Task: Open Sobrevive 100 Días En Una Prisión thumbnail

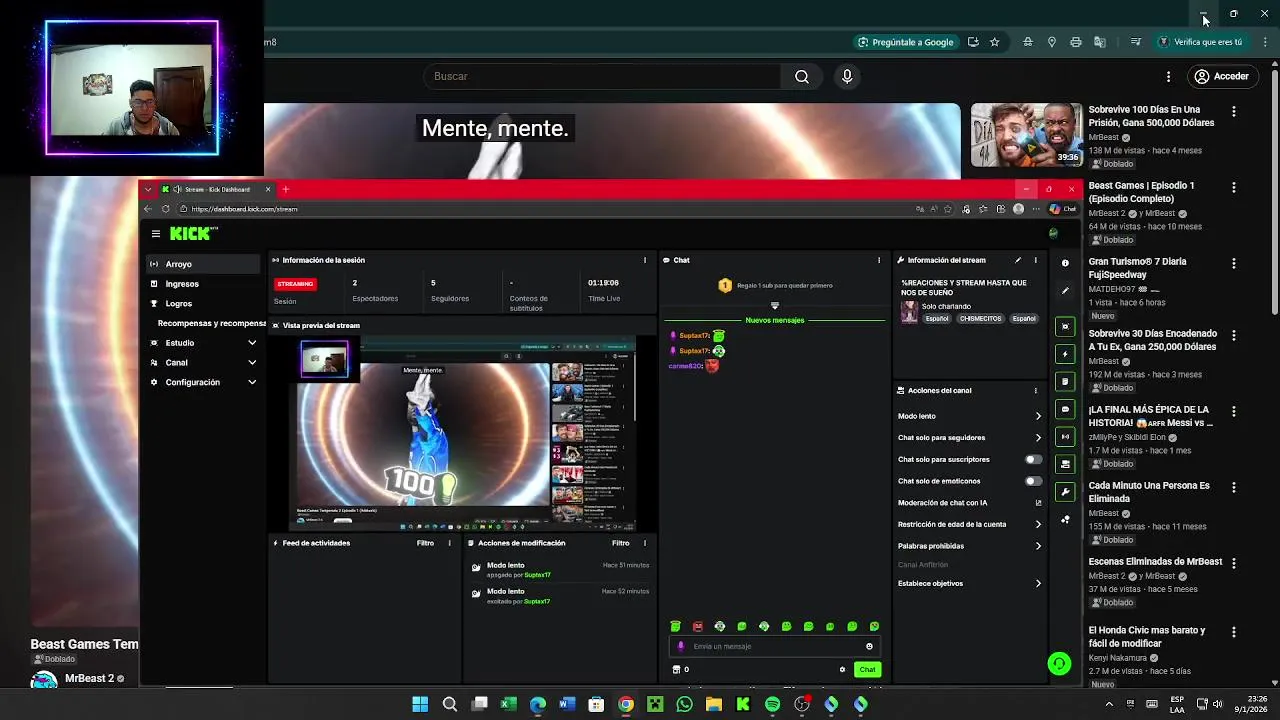Action: pos(1027,135)
